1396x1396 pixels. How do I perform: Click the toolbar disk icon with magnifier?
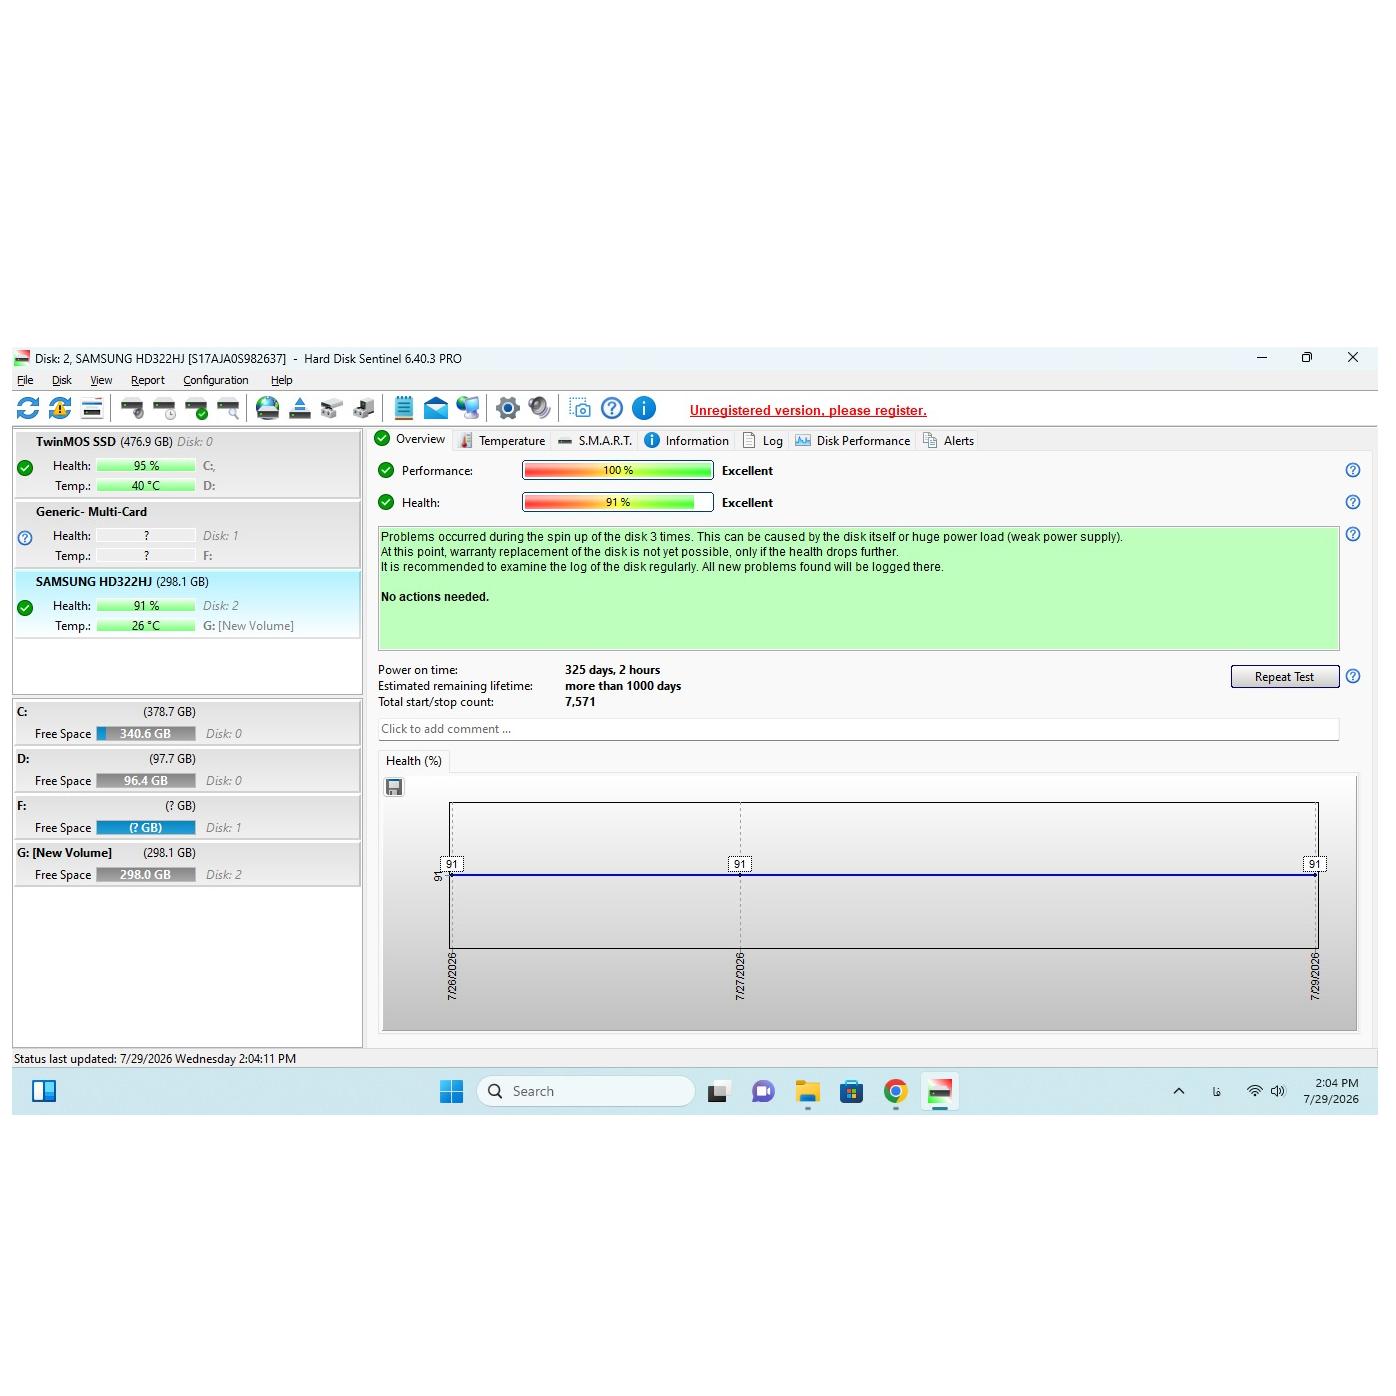coord(228,408)
